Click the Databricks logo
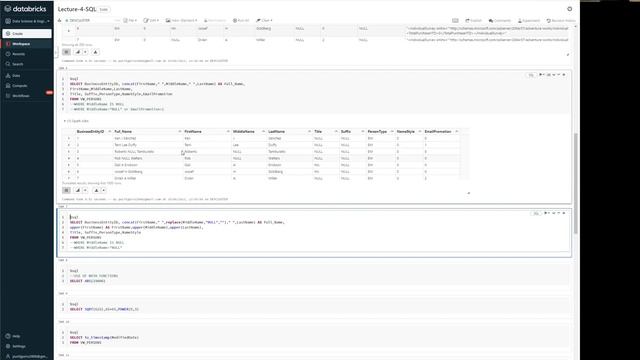Image resolution: width=640 pixels, height=360 pixels. click(x=25, y=9)
